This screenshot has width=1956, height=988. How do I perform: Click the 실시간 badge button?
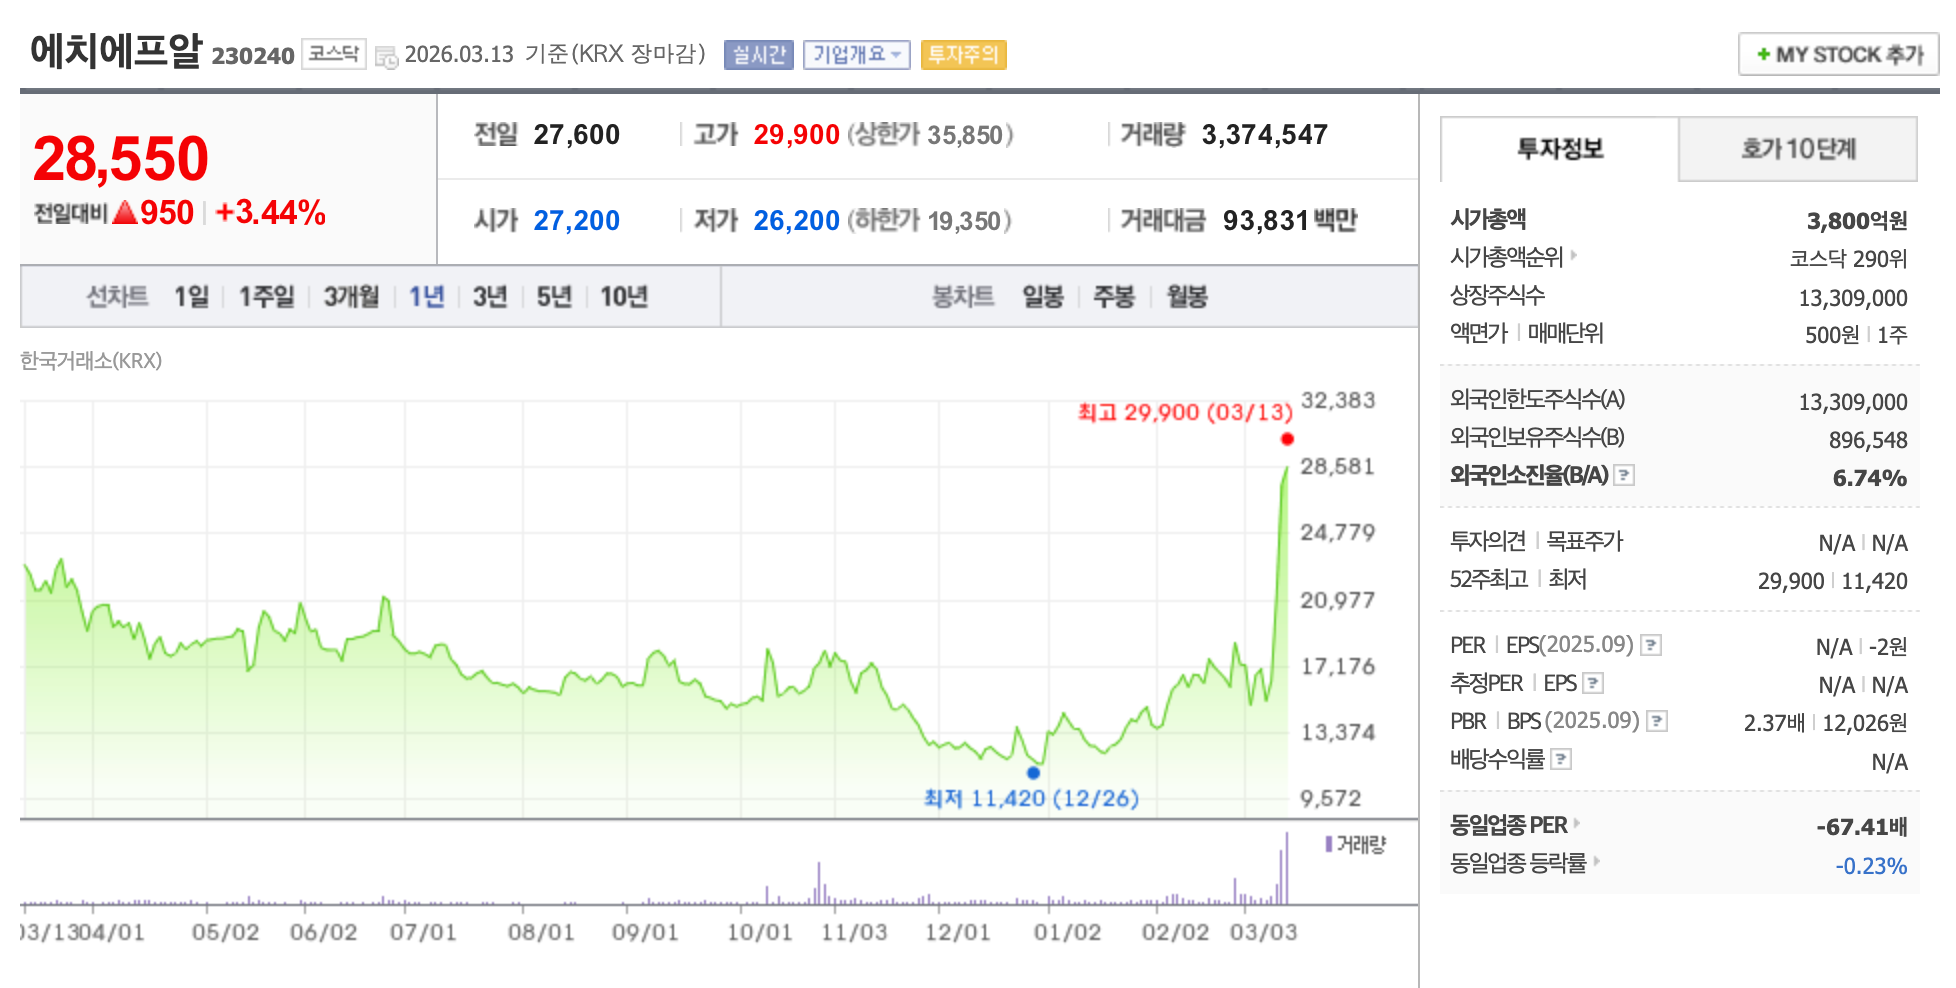[x=758, y=54]
